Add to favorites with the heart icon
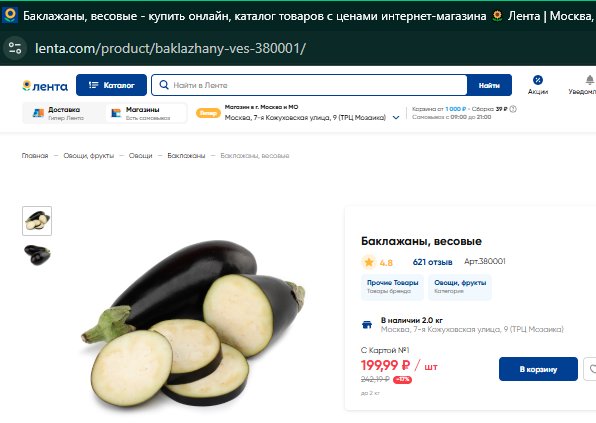The width and height of the screenshot is (596, 423). click(x=591, y=369)
